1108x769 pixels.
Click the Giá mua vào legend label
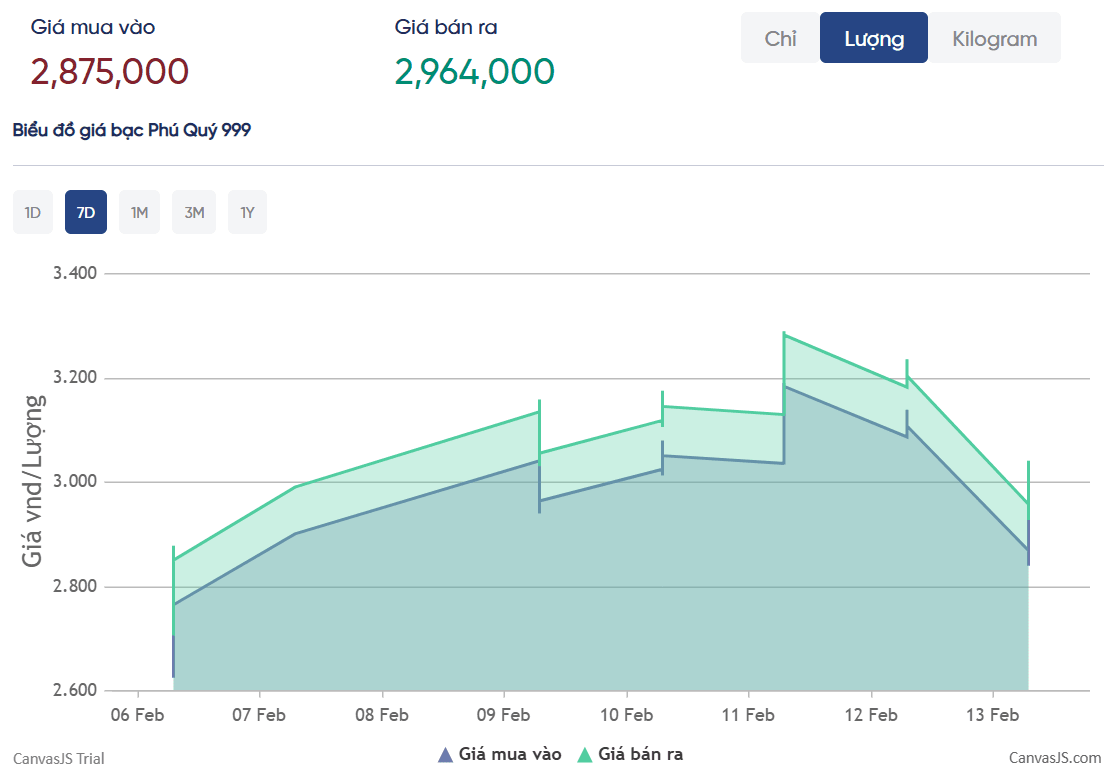click(510, 754)
